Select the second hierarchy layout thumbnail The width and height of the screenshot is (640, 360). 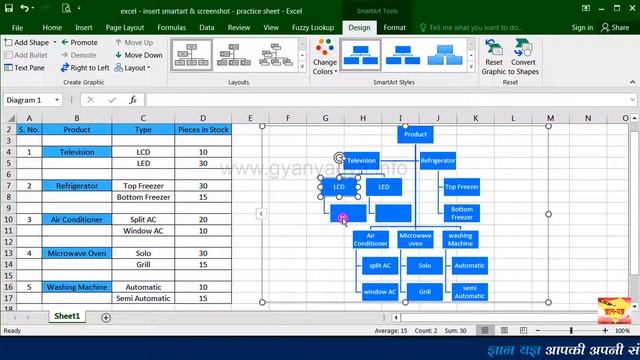pyautogui.click(x=234, y=55)
